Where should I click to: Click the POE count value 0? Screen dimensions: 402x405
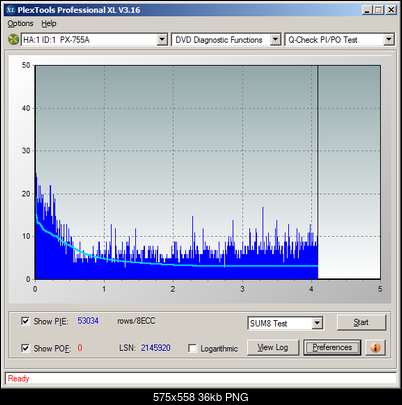coord(80,348)
